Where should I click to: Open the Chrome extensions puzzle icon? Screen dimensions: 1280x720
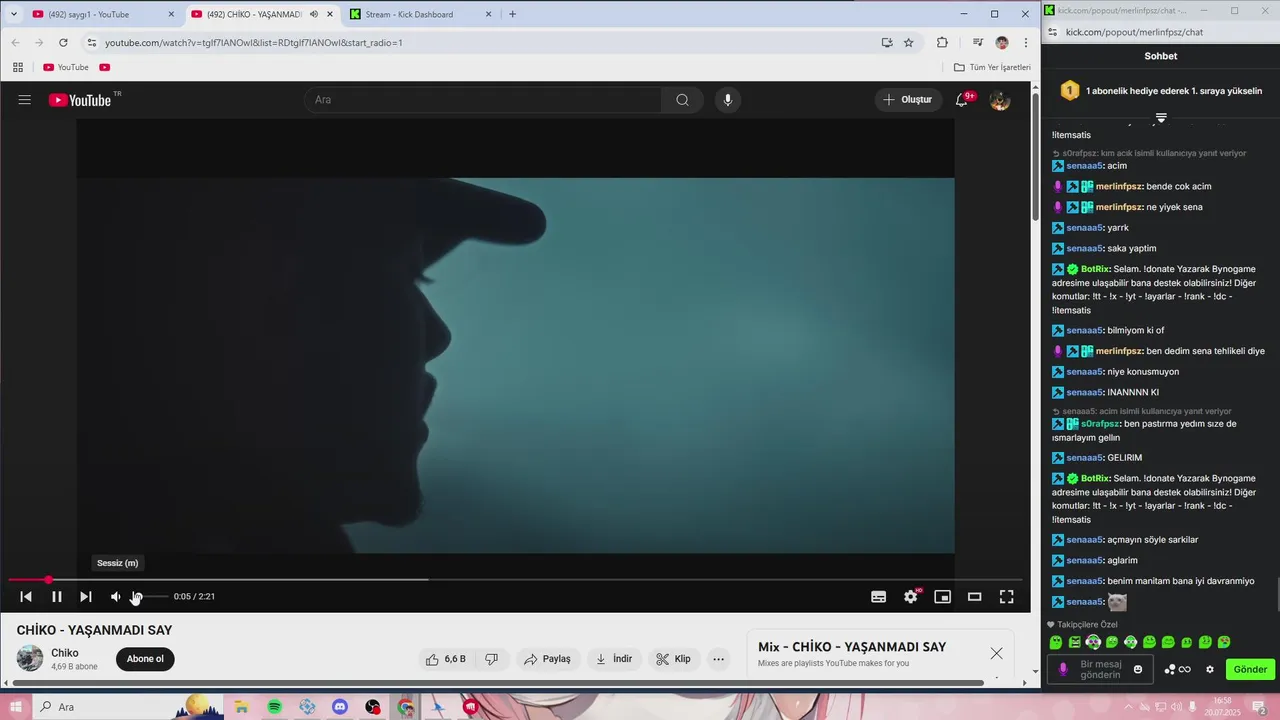point(942,43)
